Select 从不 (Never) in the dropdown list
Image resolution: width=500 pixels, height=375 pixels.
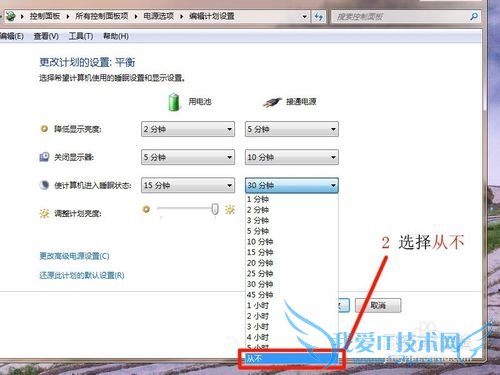pyautogui.click(x=292, y=359)
